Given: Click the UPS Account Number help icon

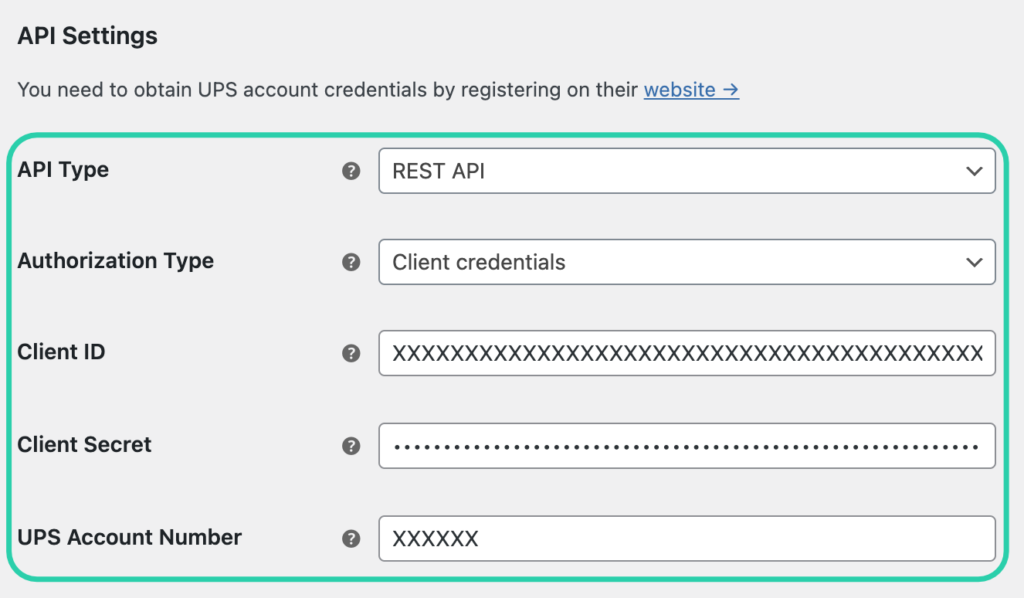Looking at the screenshot, I should point(351,539).
